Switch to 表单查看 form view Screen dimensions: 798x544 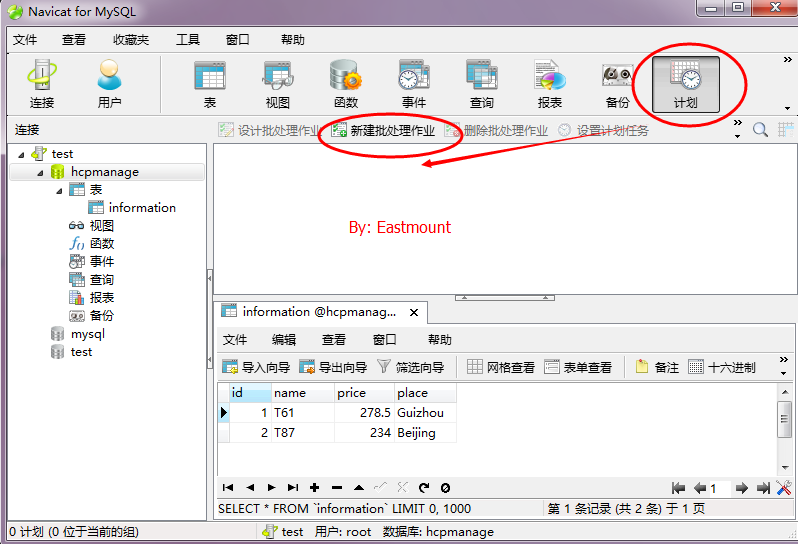pos(578,367)
